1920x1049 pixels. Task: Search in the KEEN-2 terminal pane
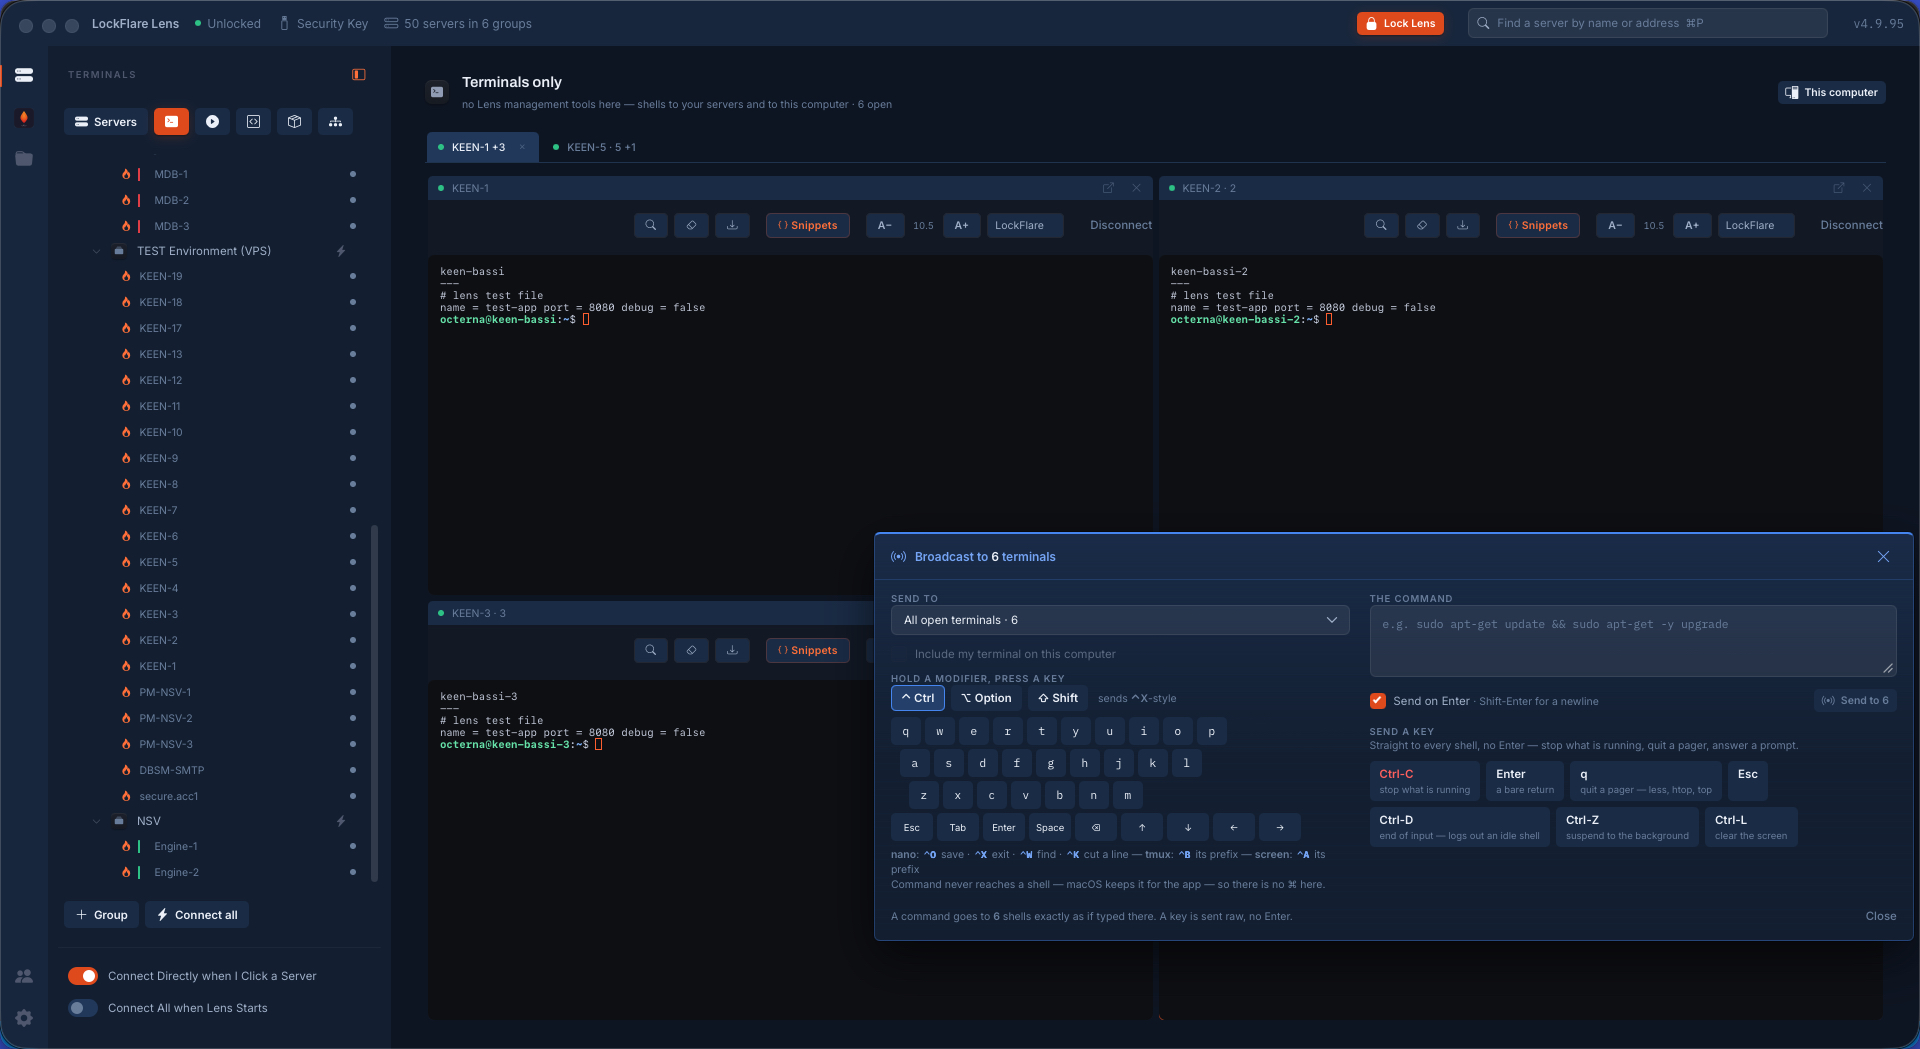coord(1381,225)
